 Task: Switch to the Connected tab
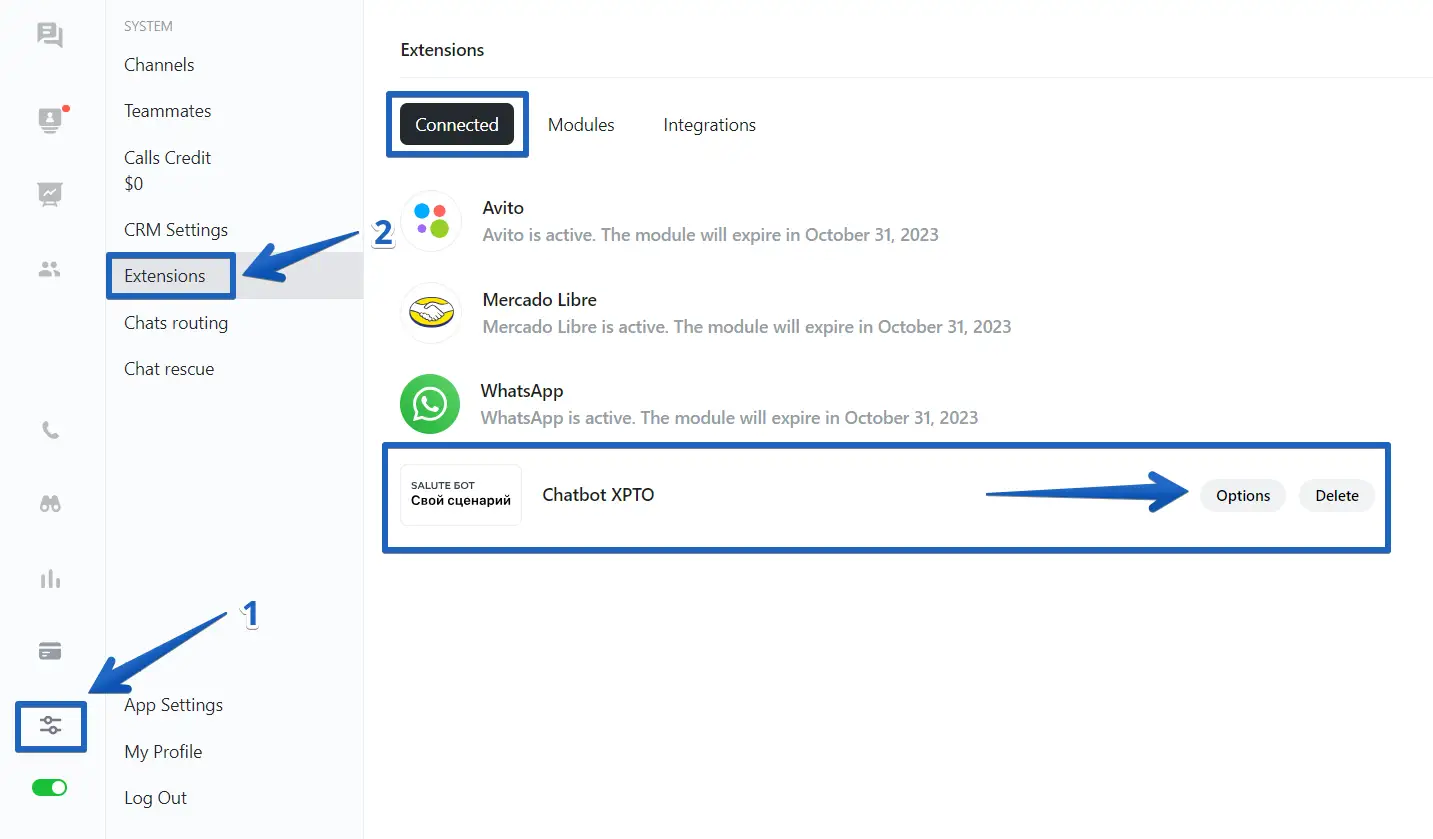[457, 125]
